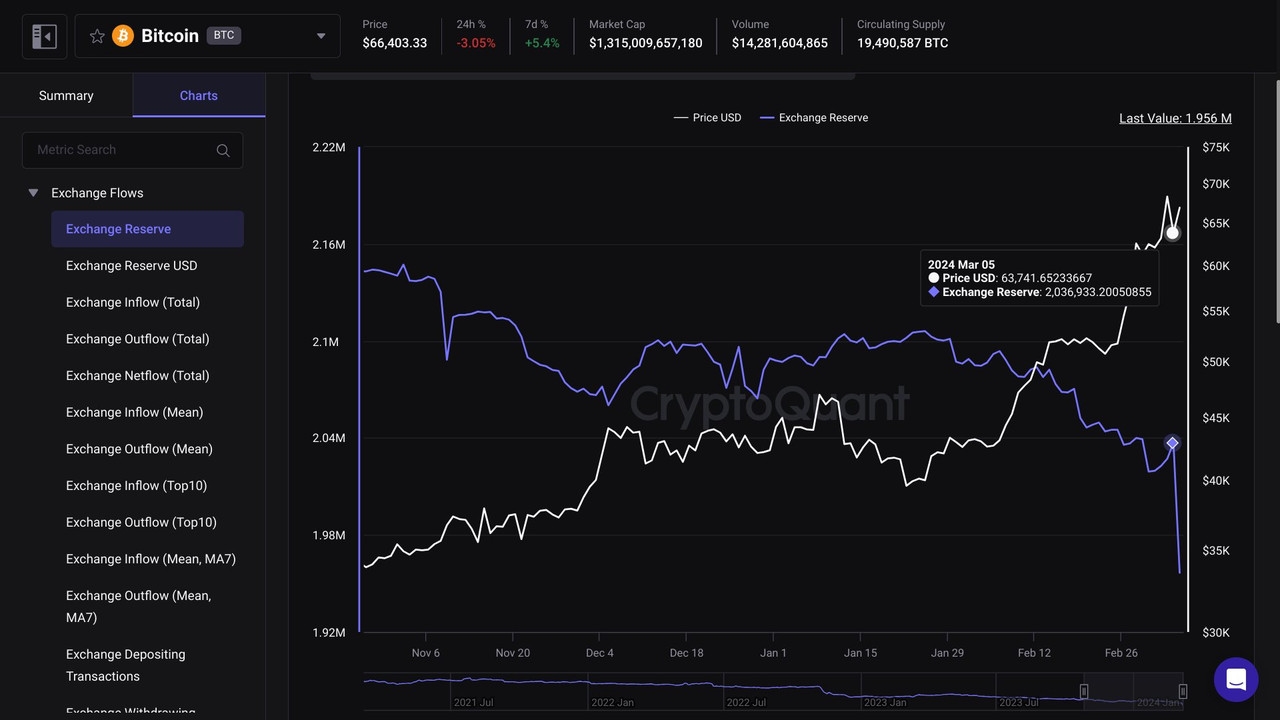The image size is (1280, 720).
Task: Click the Price USD marker on the chart
Action: point(1173,233)
